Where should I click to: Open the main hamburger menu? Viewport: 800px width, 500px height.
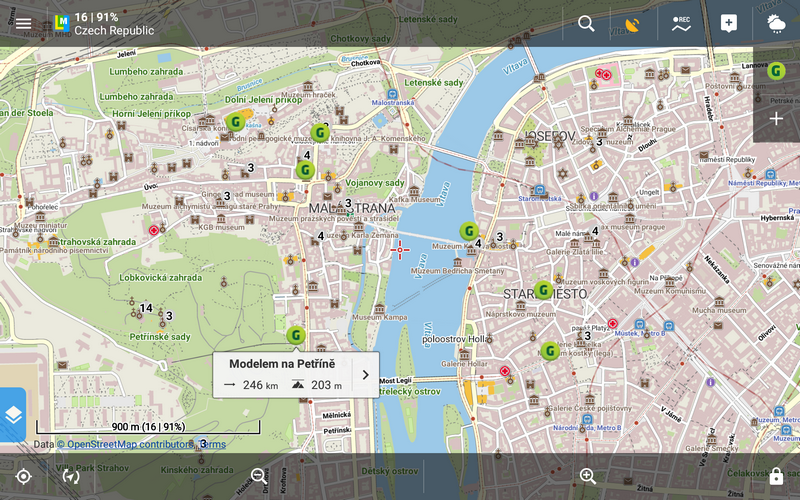(x=23, y=23)
